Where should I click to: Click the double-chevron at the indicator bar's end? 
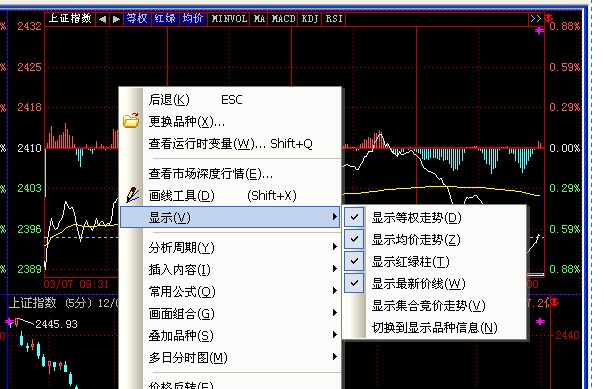coord(535,18)
